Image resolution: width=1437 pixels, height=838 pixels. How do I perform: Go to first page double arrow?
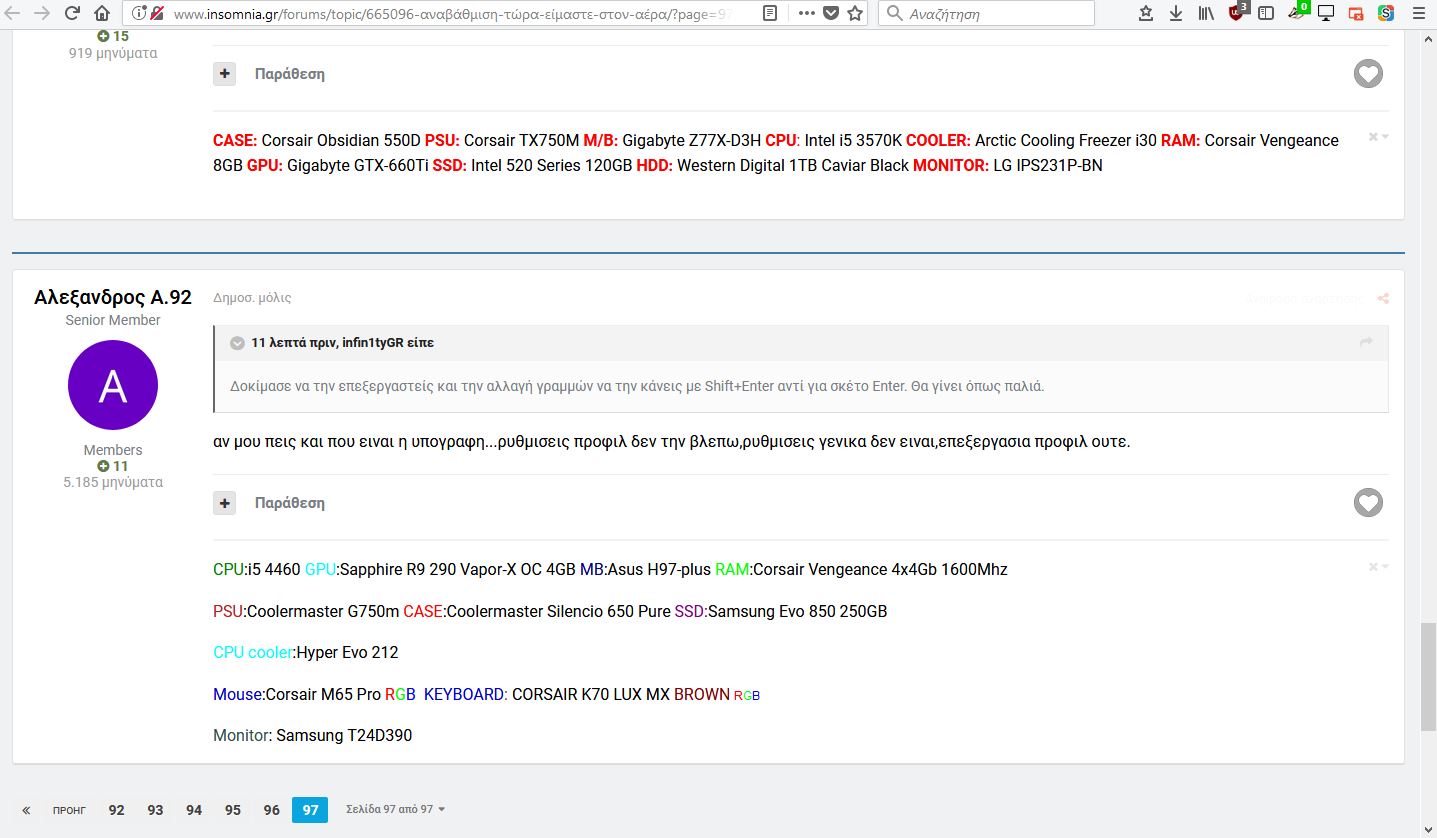26,810
